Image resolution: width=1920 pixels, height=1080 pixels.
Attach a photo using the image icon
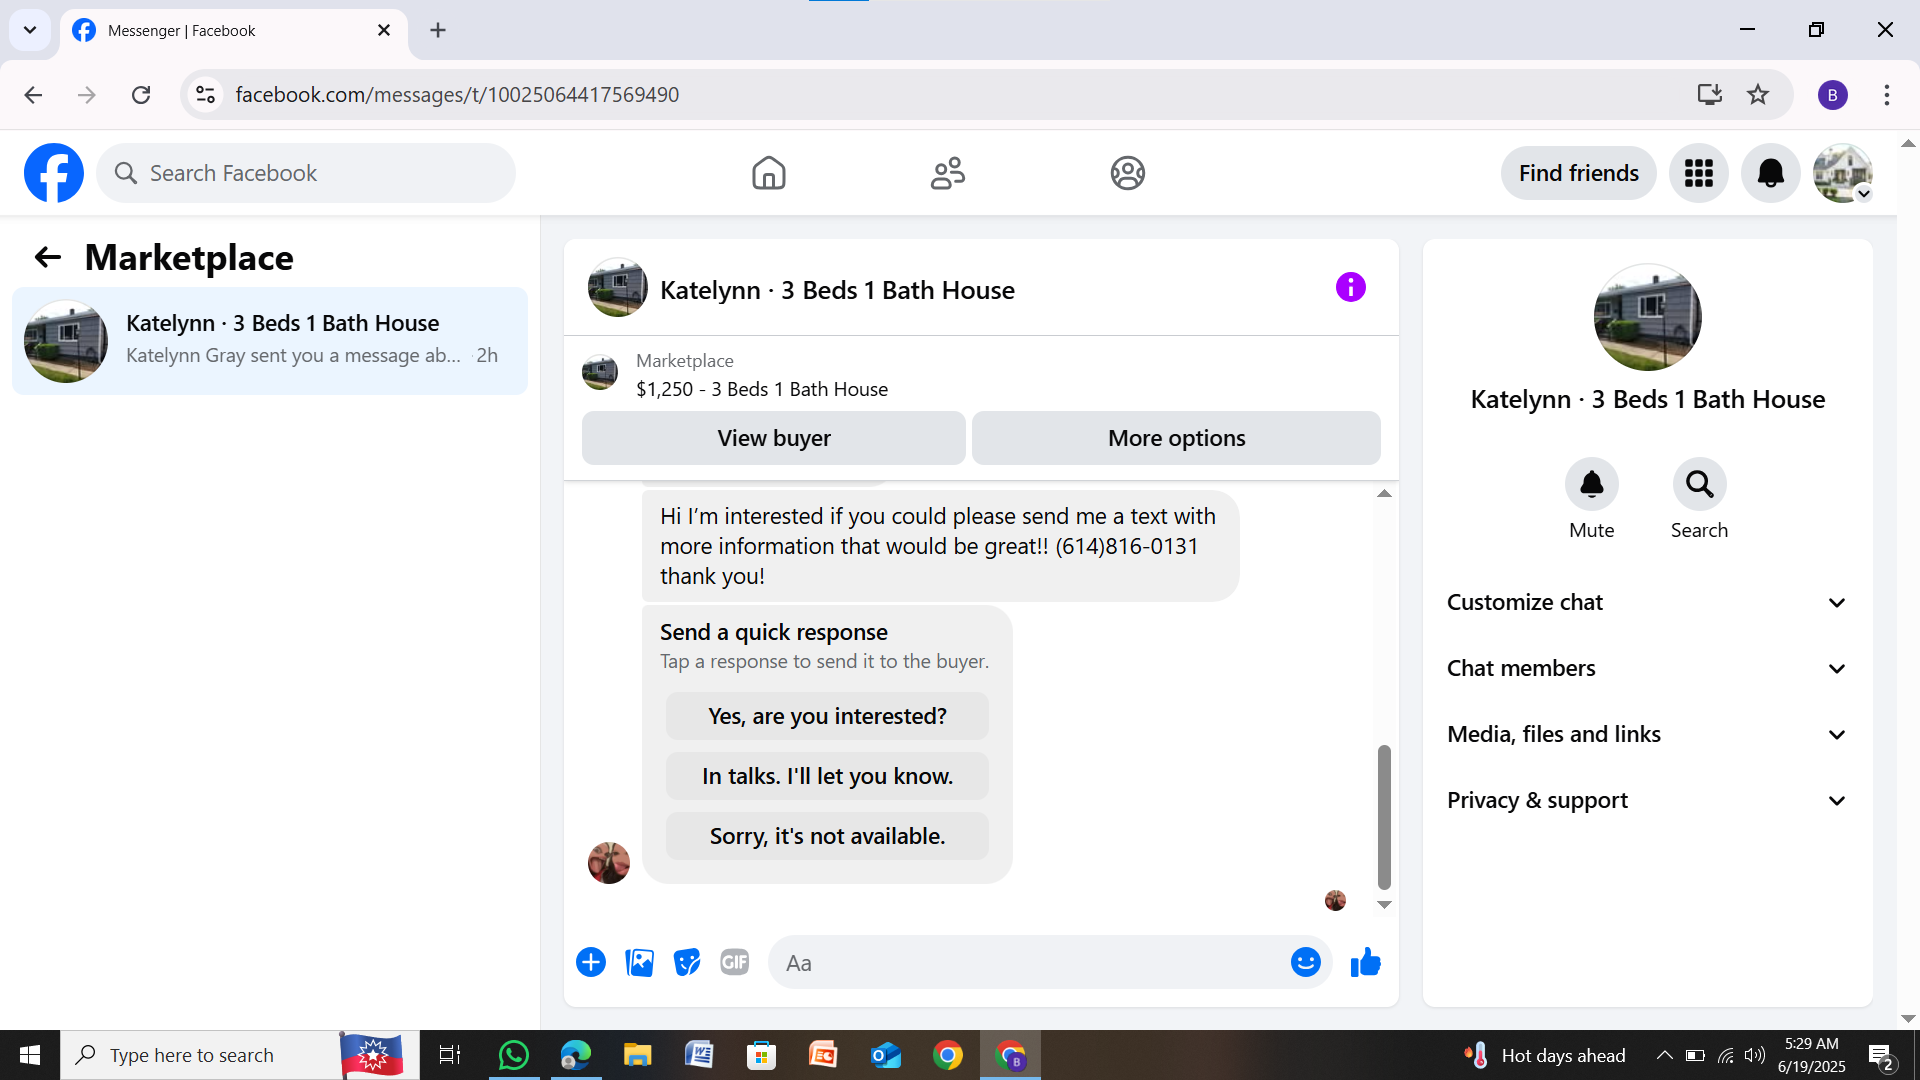click(639, 962)
